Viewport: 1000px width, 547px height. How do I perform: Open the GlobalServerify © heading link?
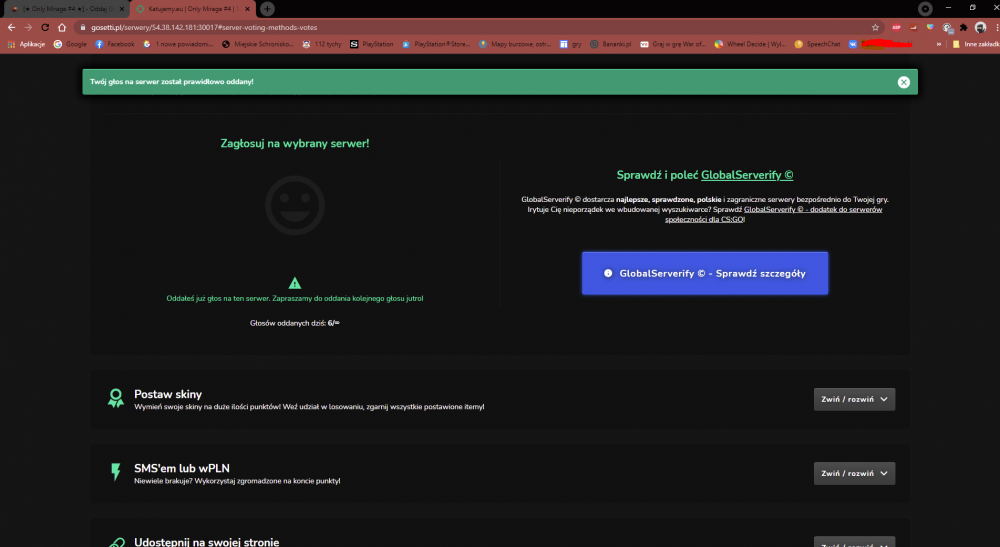[x=747, y=175]
